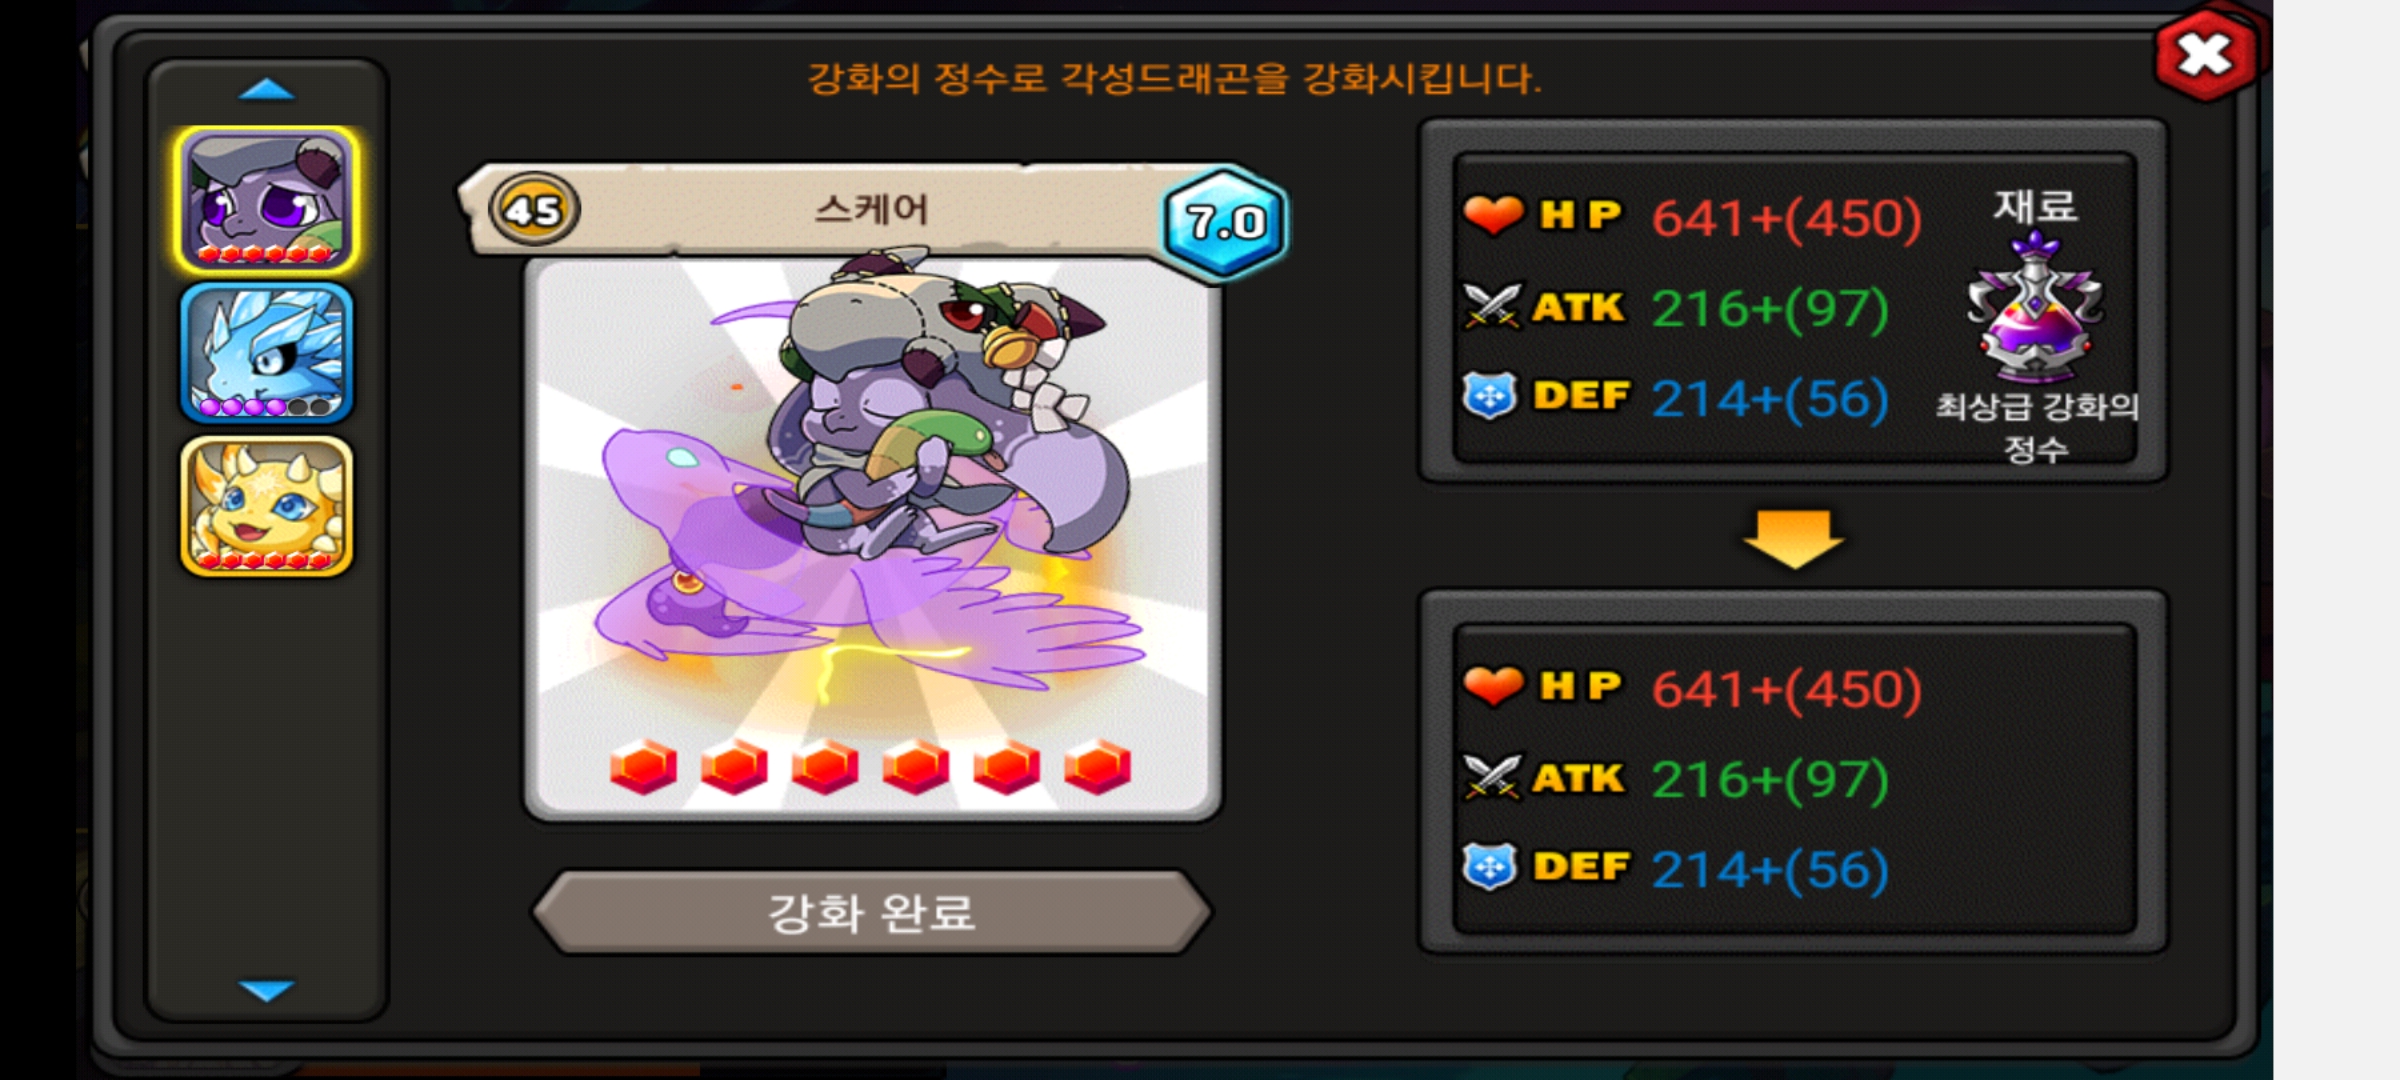Image resolution: width=2400 pixels, height=1080 pixels.
Task: Close the enhancement window with red X
Action: (2206, 54)
